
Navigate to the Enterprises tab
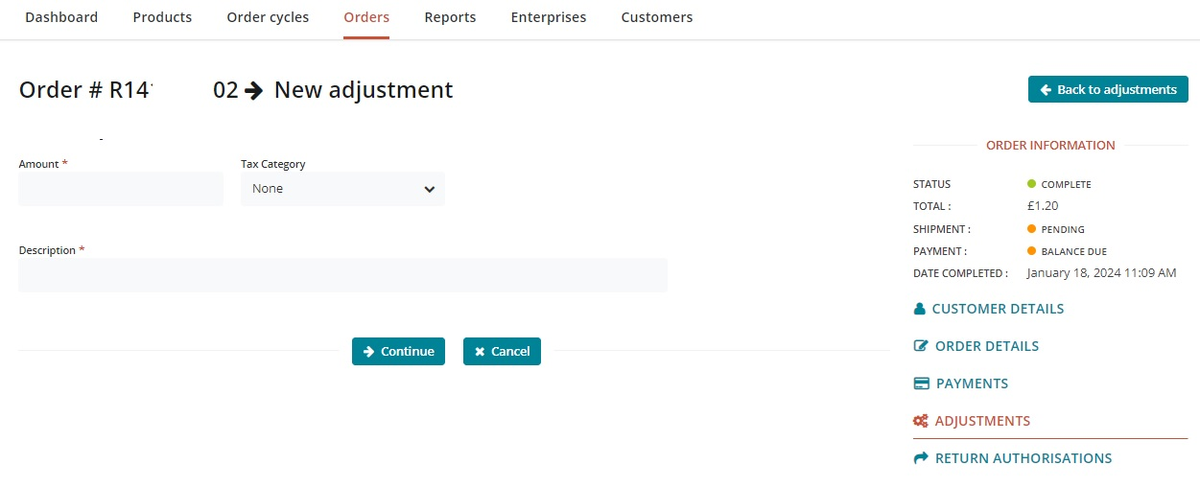point(548,17)
